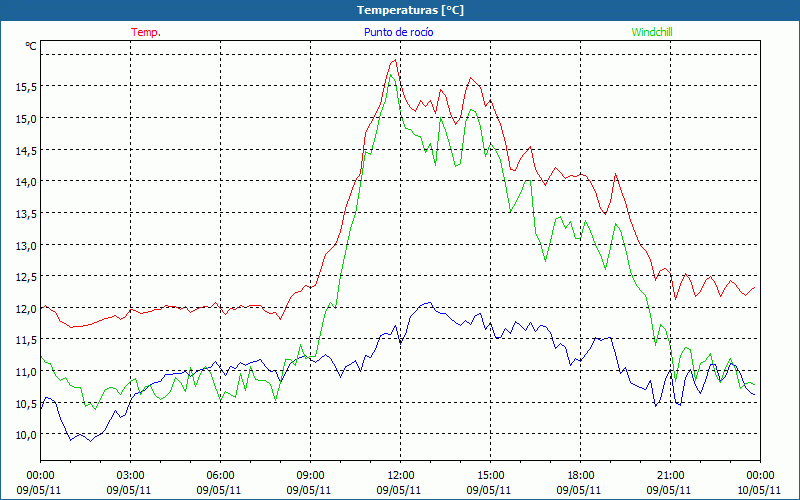The image size is (800, 500).
Task: Click the 11,0 y-axis value
Action: pyautogui.click(x=26, y=371)
